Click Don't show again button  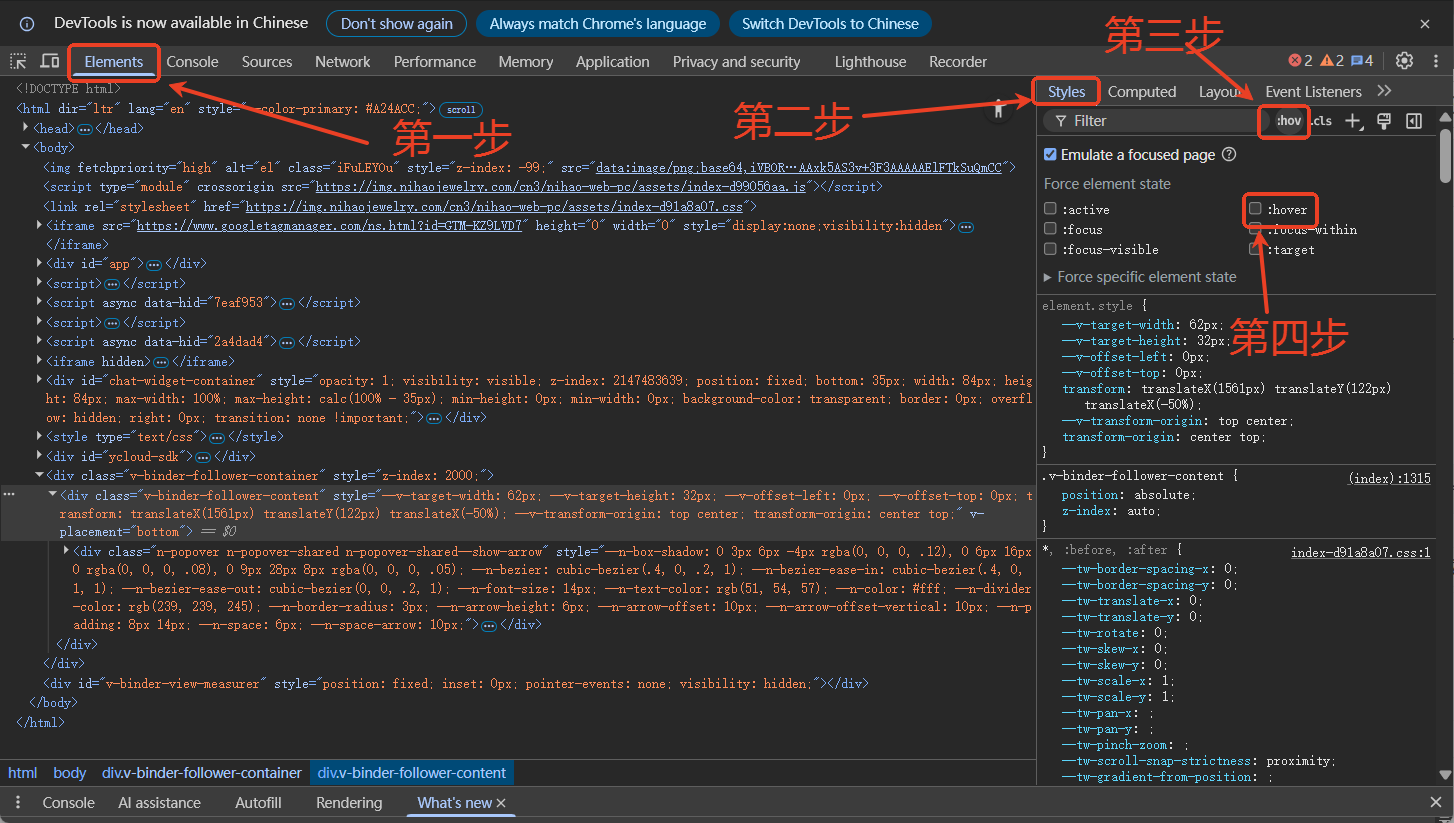point(397,23)
